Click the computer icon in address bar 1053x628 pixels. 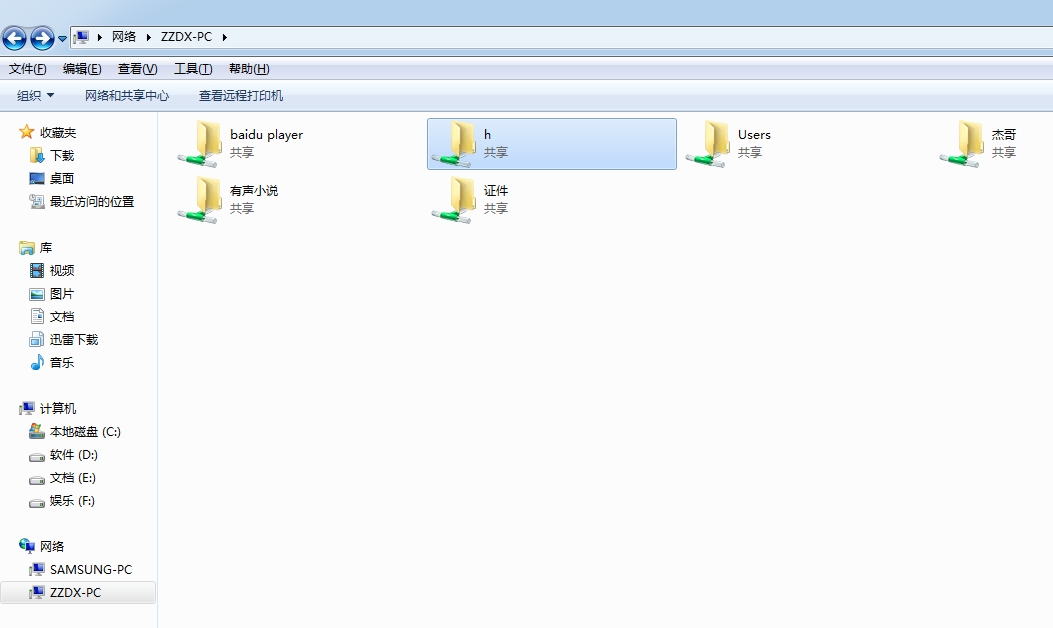point(81,37)
